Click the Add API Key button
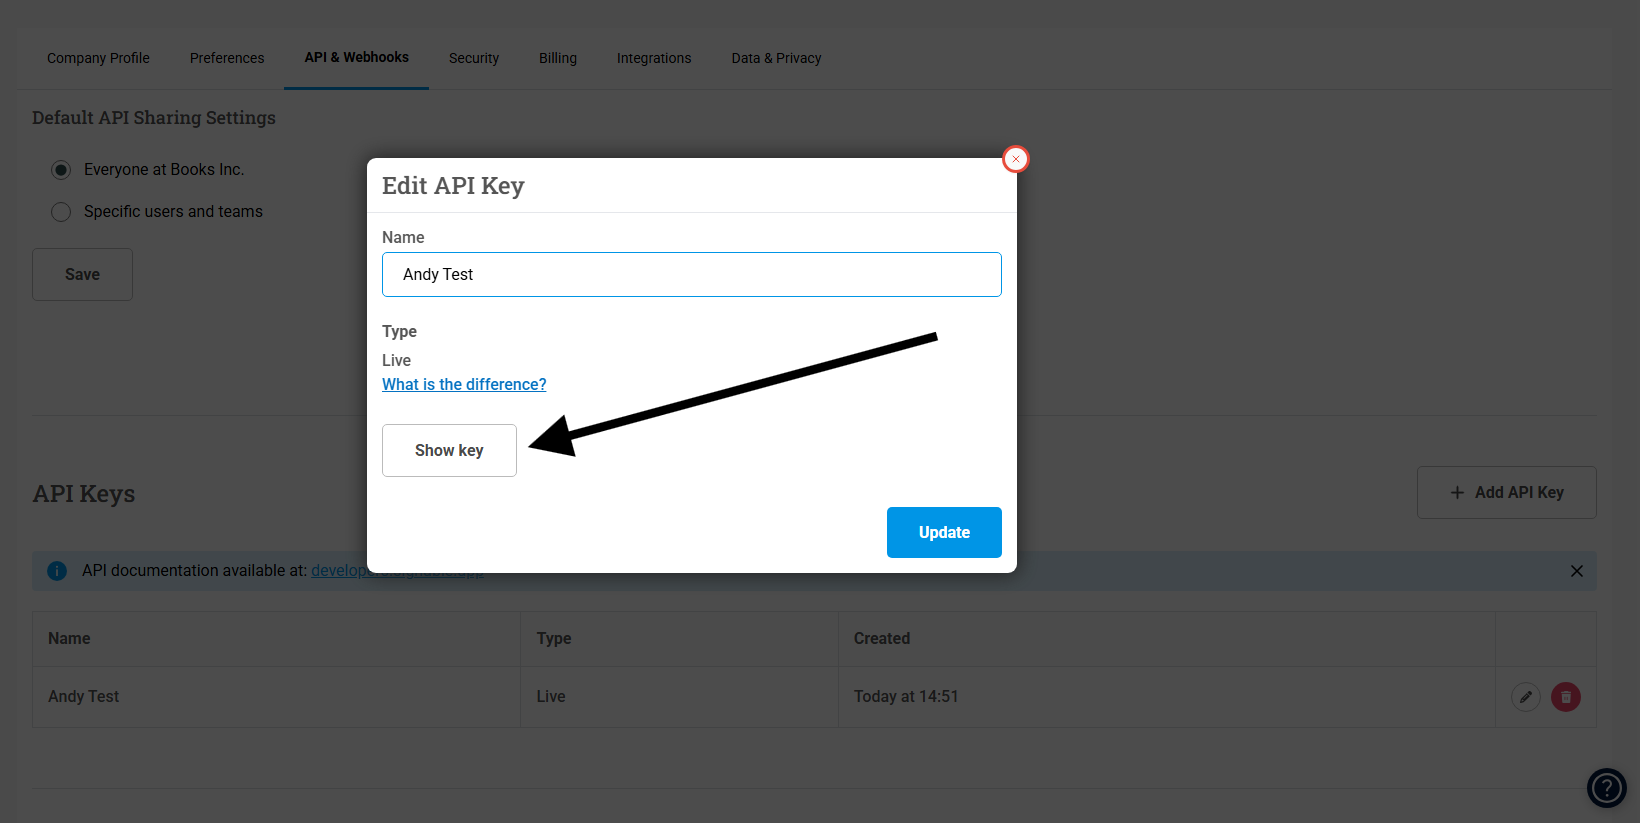The height and width of the screenshot is (823, 1640). (1506, 492)
